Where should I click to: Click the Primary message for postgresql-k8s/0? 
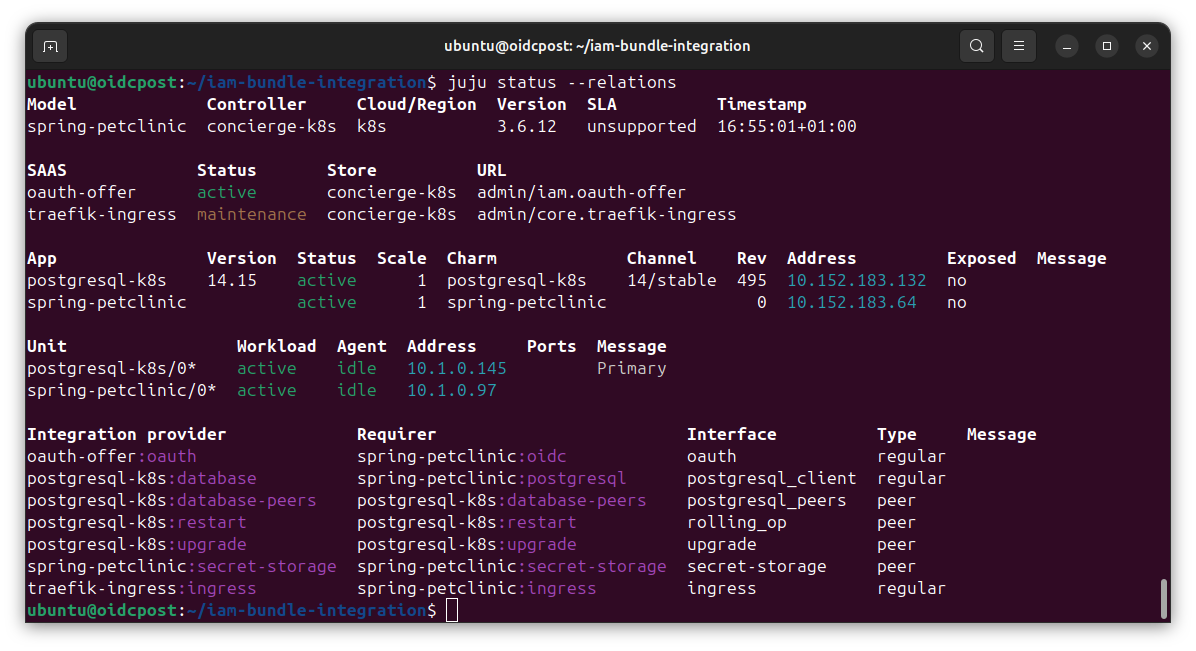pos(631,368)
